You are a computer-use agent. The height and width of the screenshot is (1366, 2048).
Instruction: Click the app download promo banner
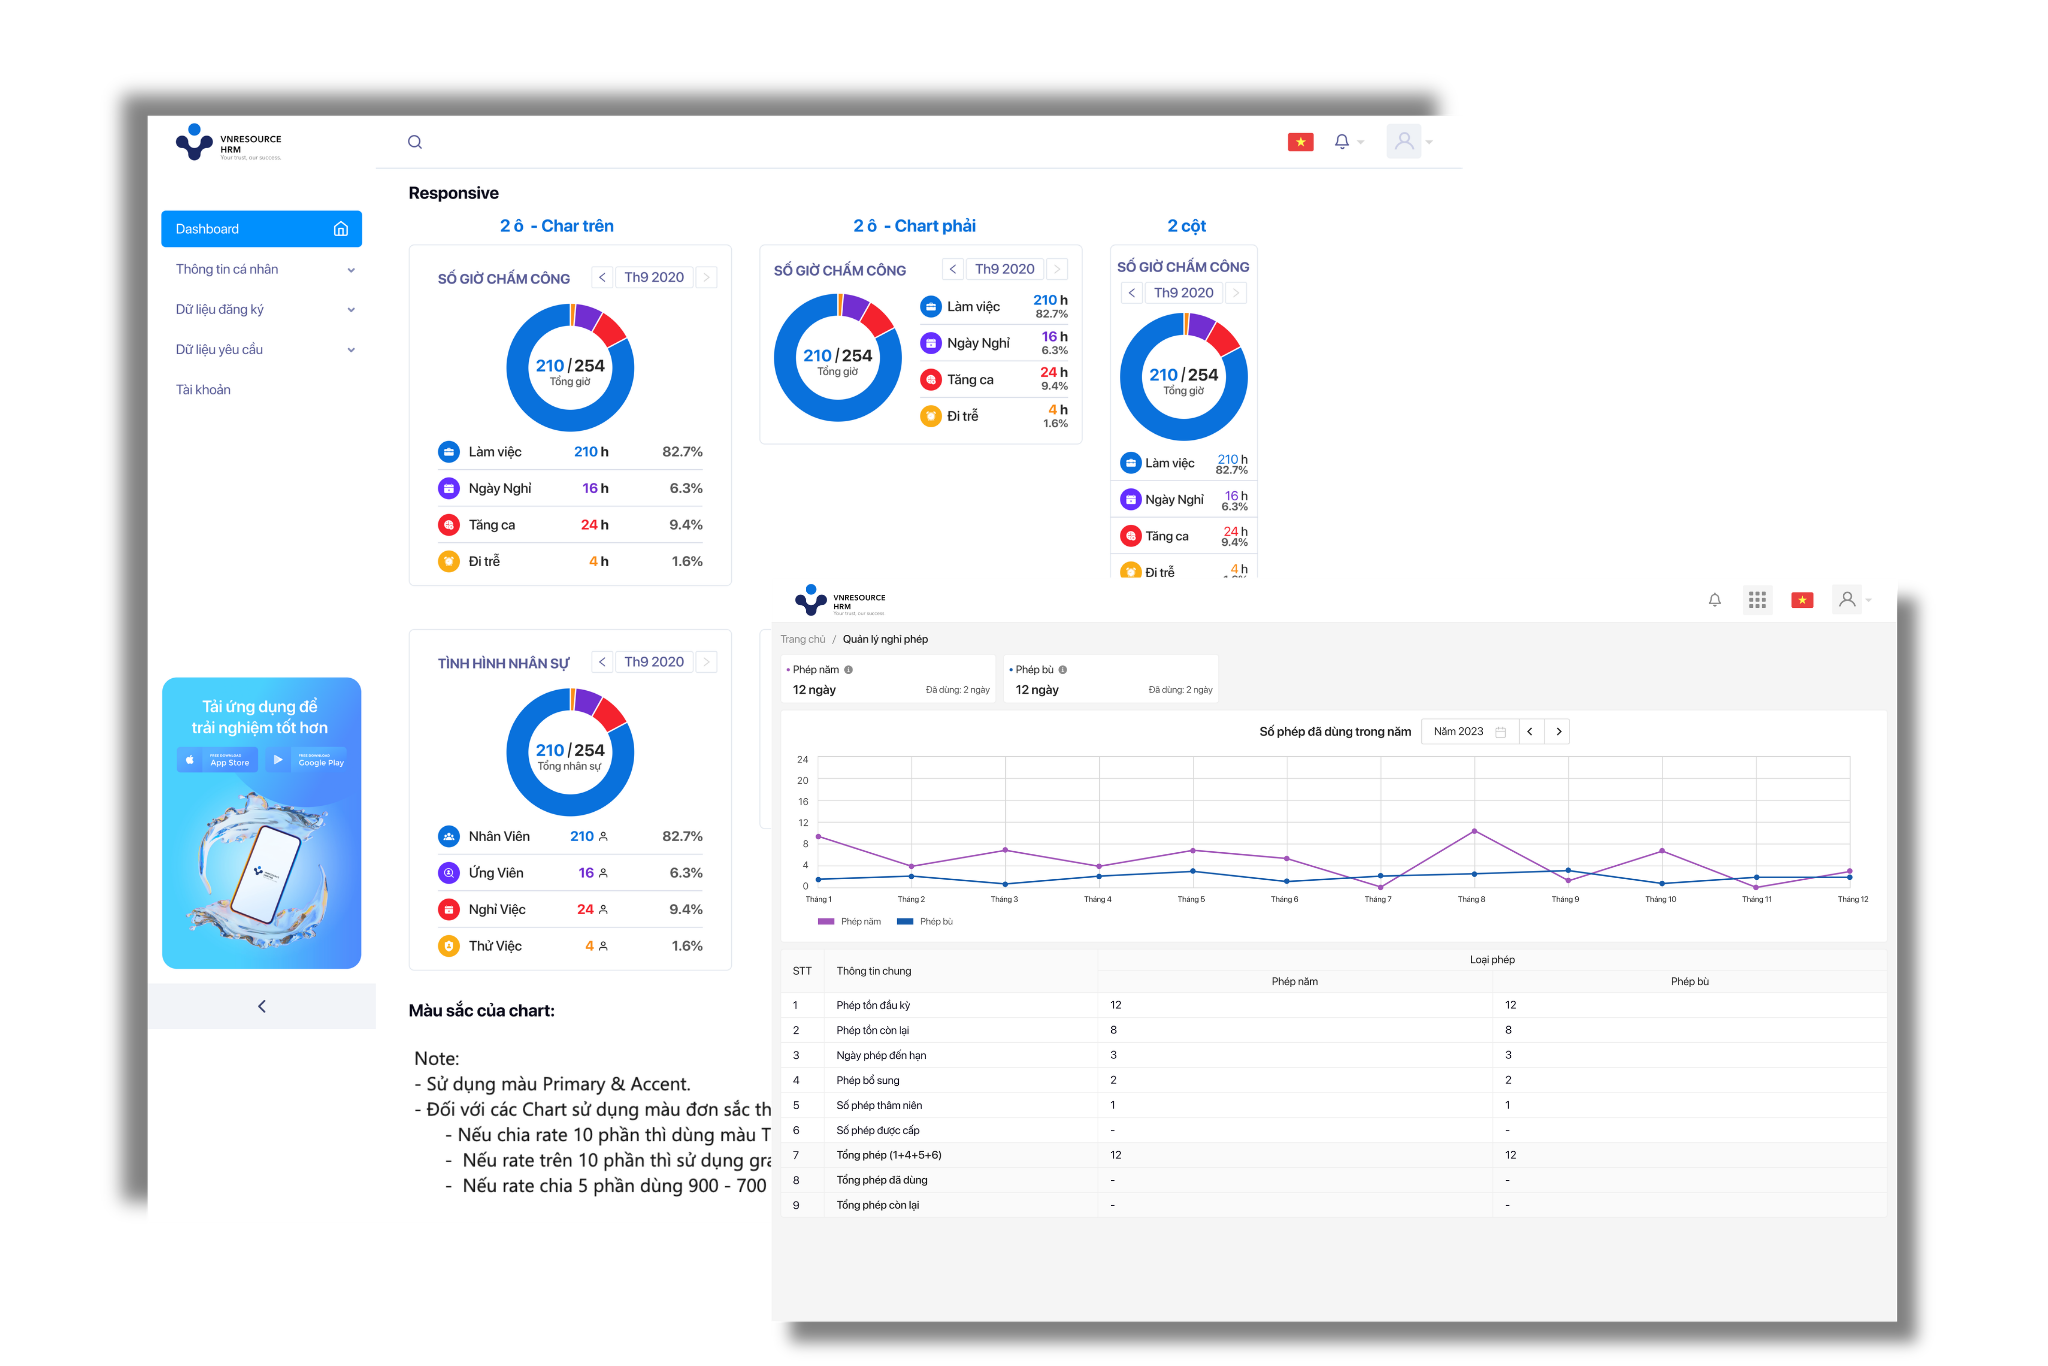[261, 823]
